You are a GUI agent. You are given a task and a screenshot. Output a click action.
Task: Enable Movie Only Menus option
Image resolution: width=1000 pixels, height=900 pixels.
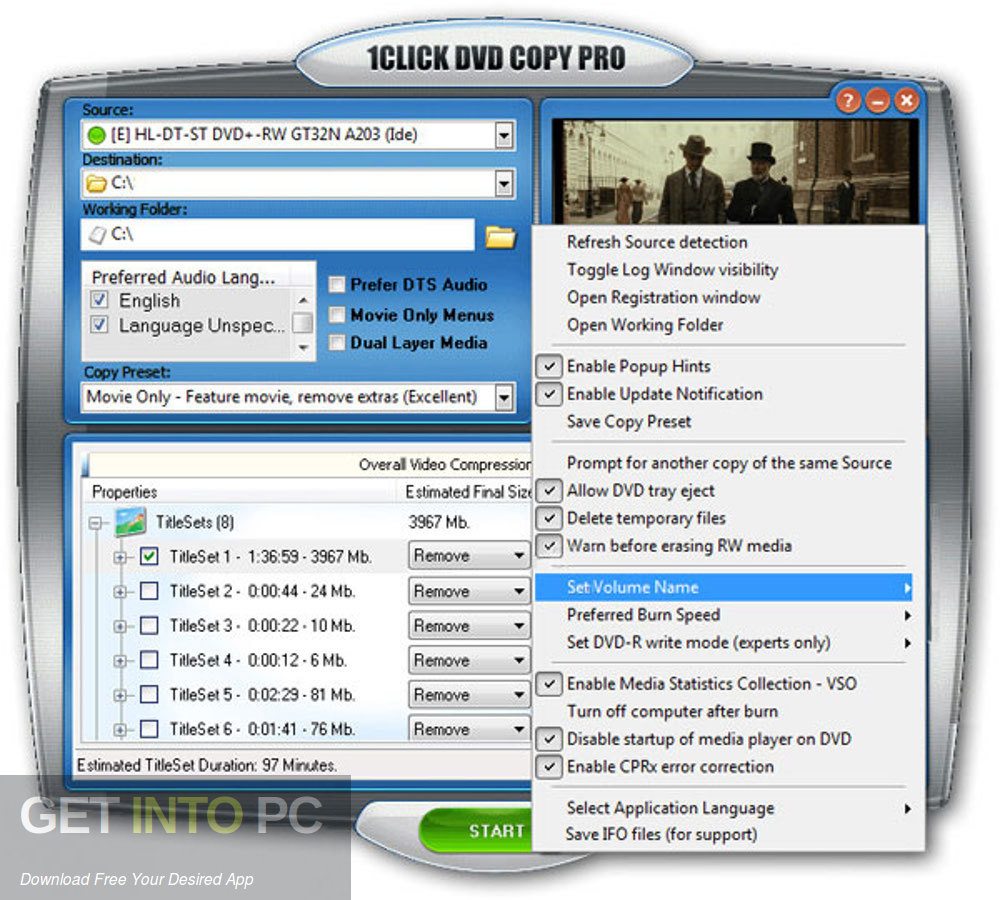coord(337,314)
